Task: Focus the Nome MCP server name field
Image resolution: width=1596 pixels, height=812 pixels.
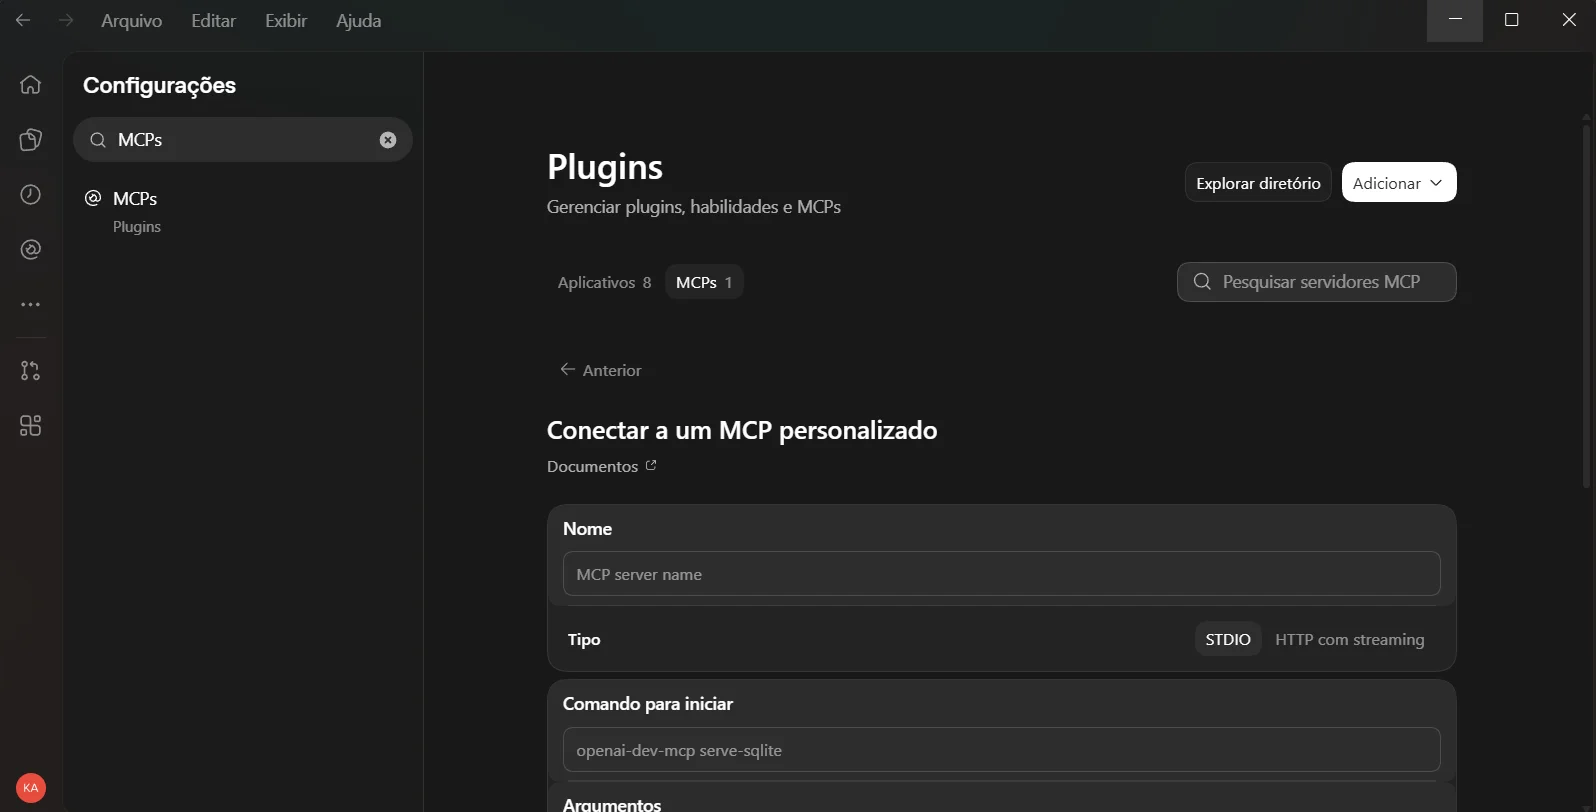Action: click(x=1001, y=574)
